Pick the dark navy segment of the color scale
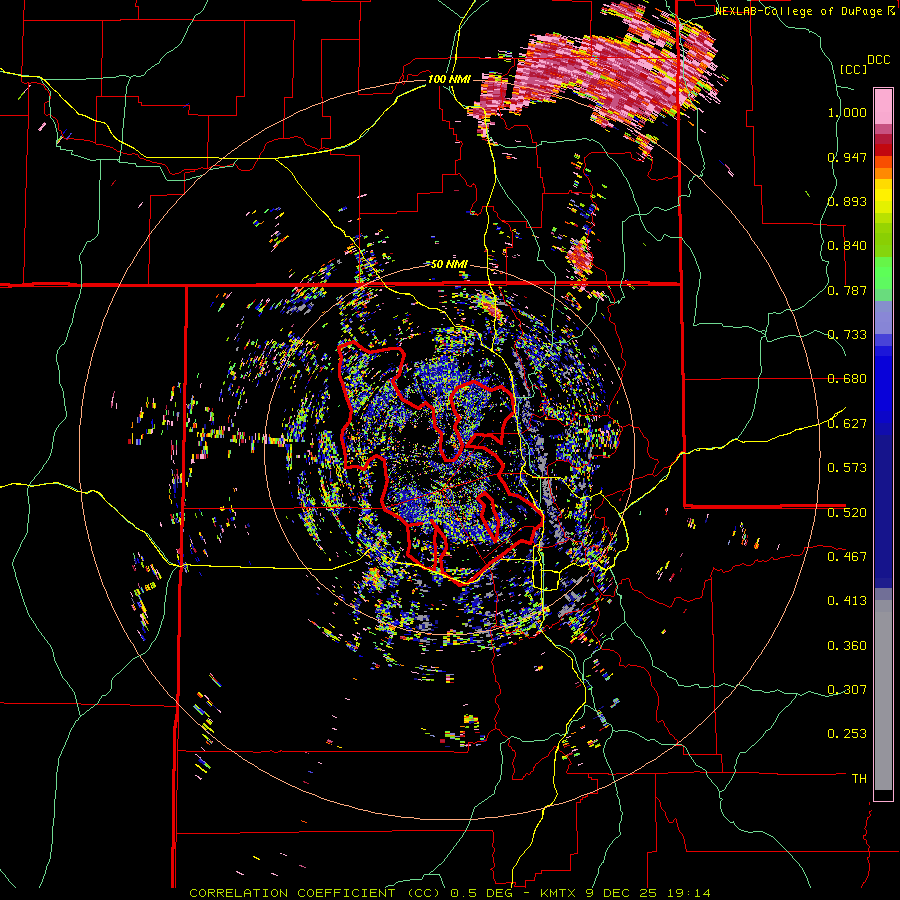This screenshot has width=900, height=900. point(883,511)
